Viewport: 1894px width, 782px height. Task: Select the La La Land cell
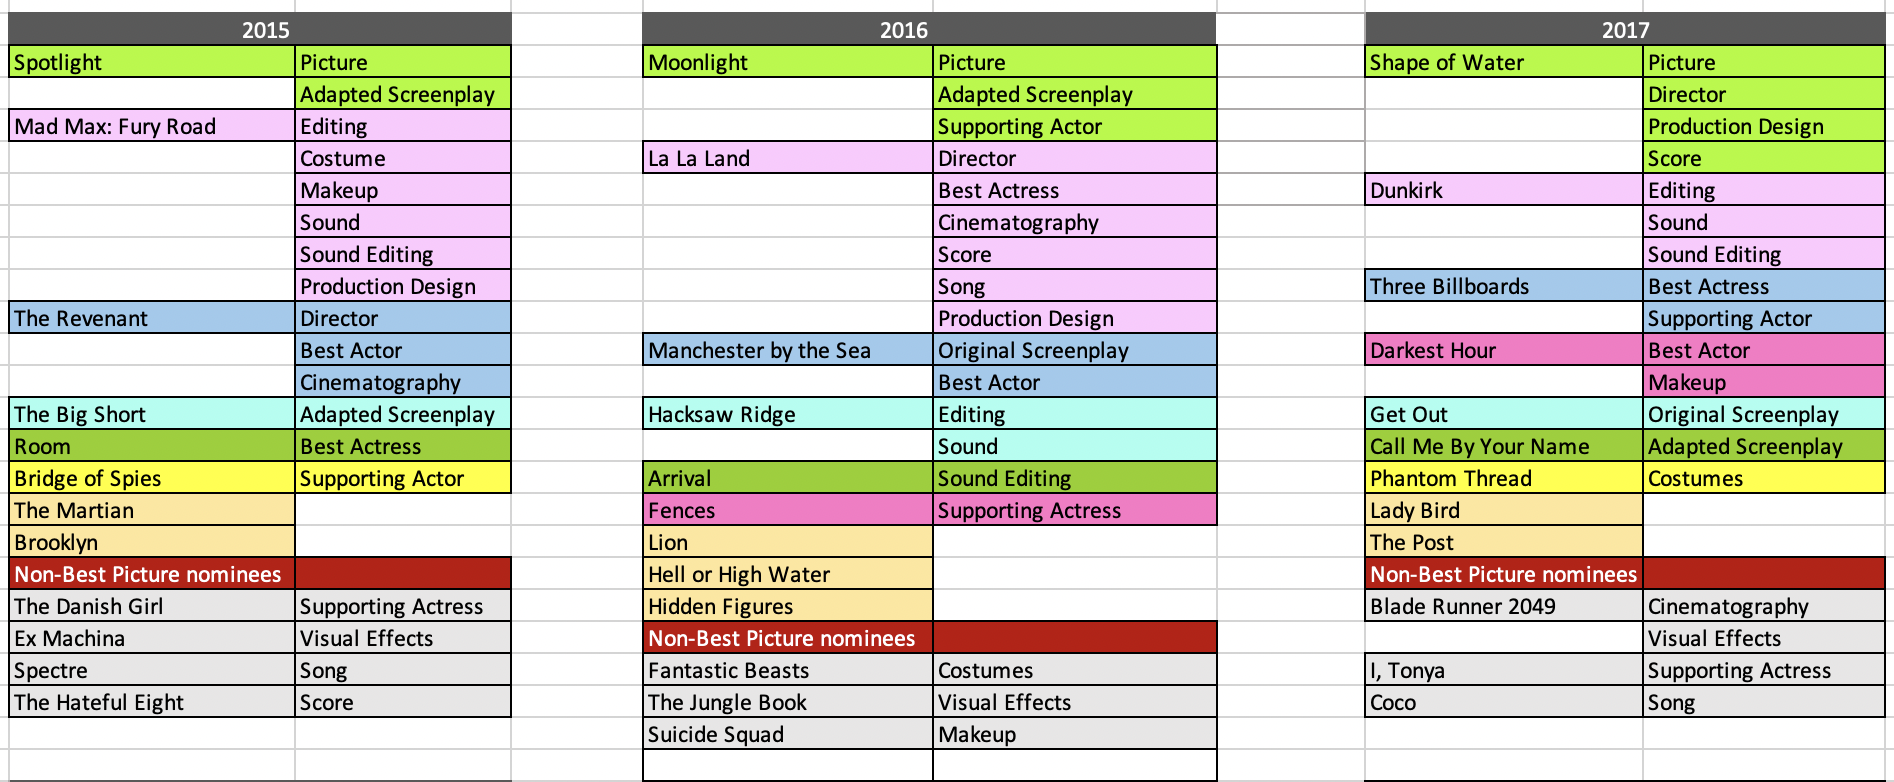787,158
